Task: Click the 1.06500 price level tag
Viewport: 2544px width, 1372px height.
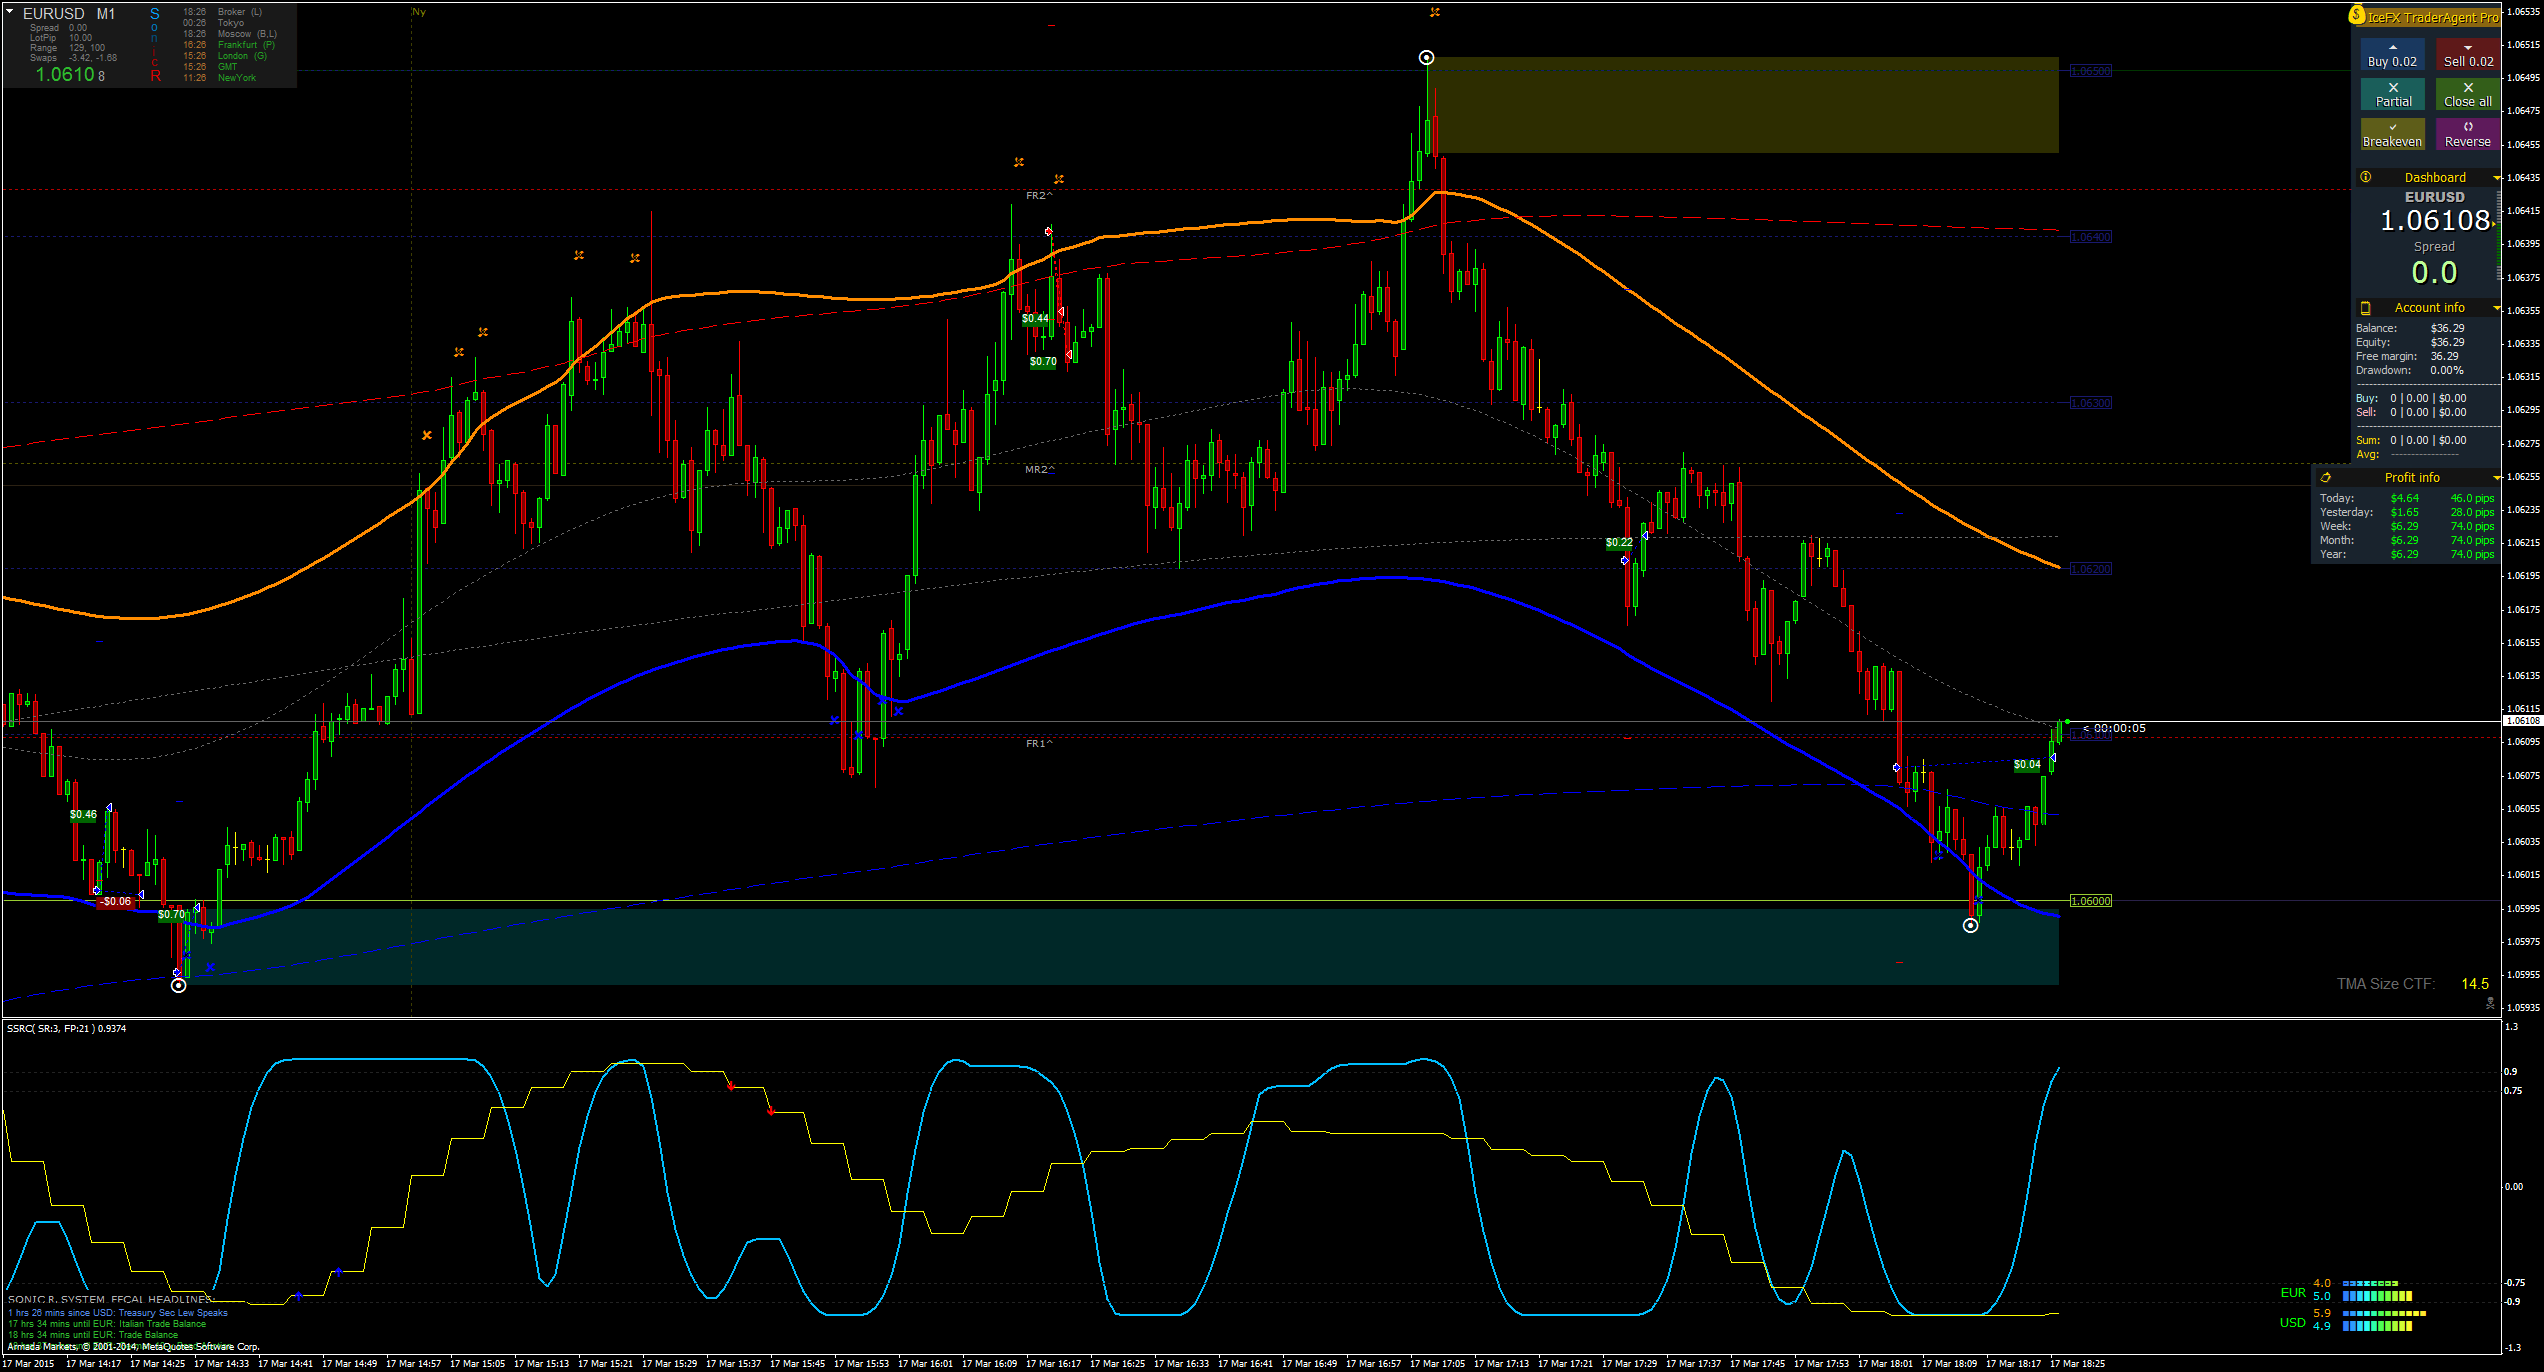Action: coord(2090,71)
